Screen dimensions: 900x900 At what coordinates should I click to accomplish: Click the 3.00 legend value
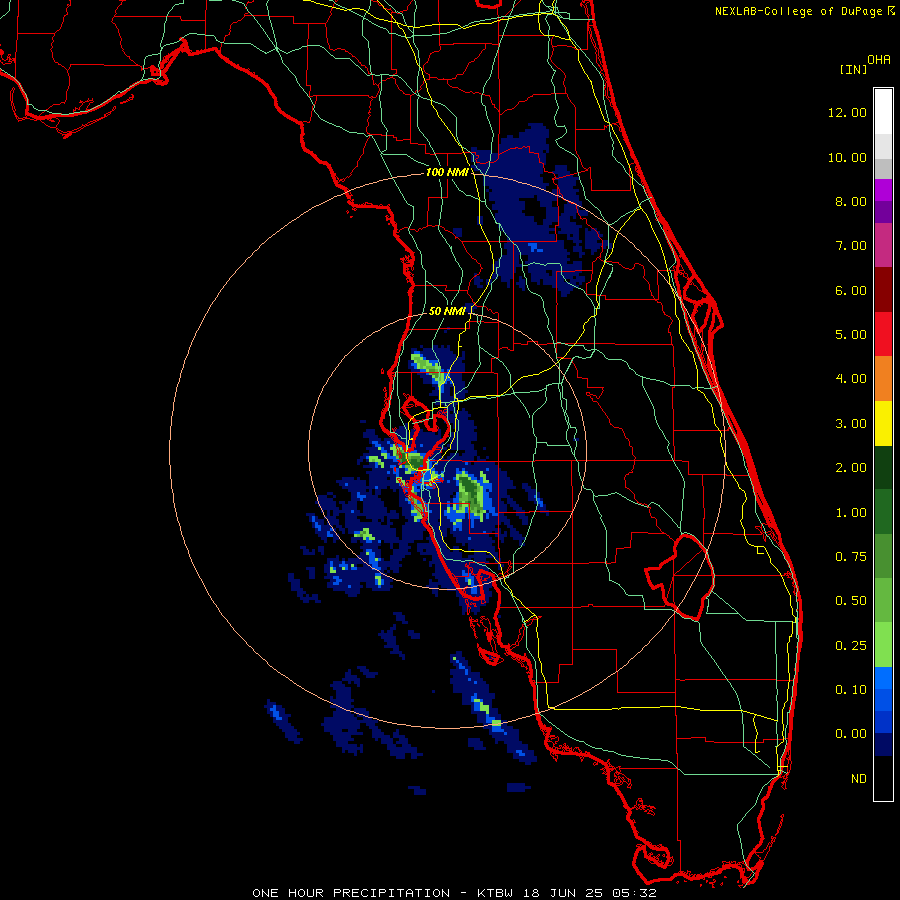coord(851,424)
